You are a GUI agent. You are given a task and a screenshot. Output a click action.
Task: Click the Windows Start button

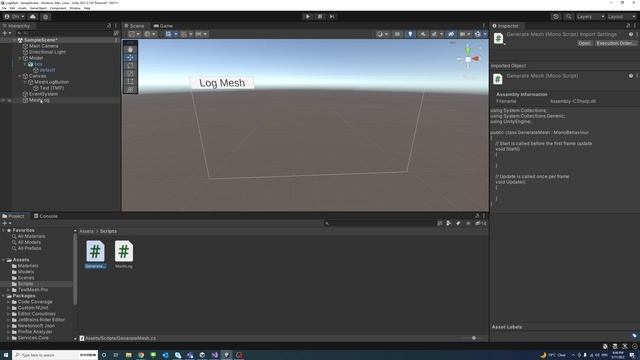tap(6, 355)
